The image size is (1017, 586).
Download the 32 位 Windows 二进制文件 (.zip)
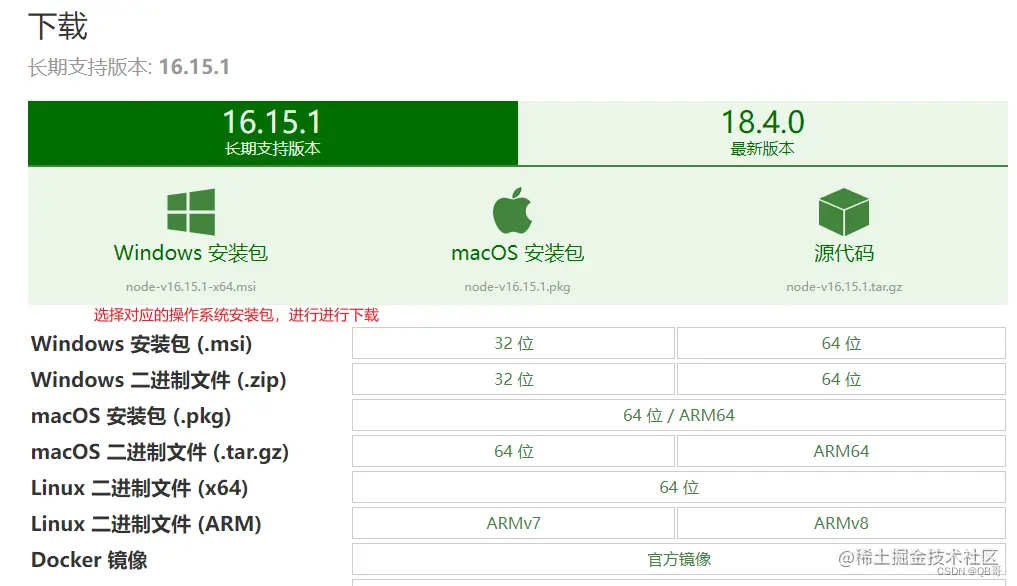[514, 379]
